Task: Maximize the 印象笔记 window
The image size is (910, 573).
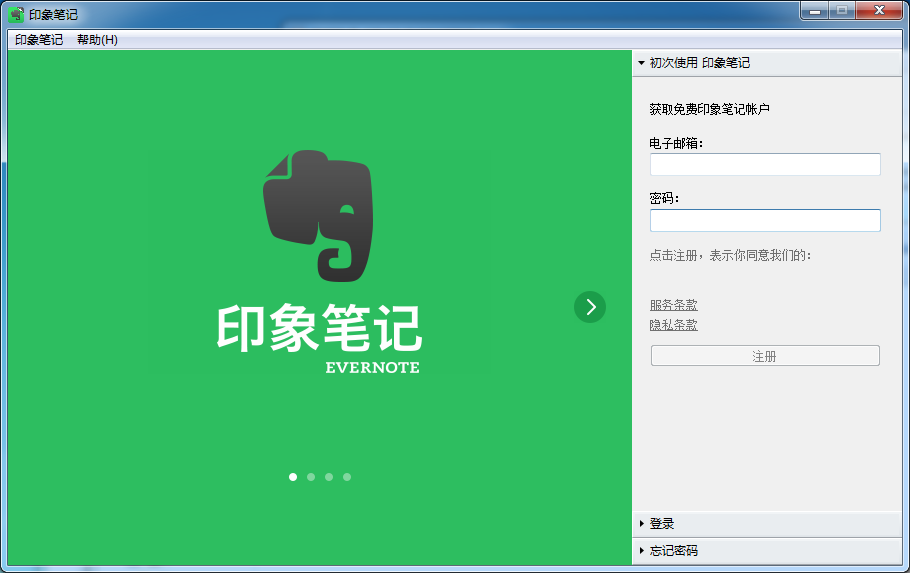Action: pyautogui.click(x=842, y=10)
